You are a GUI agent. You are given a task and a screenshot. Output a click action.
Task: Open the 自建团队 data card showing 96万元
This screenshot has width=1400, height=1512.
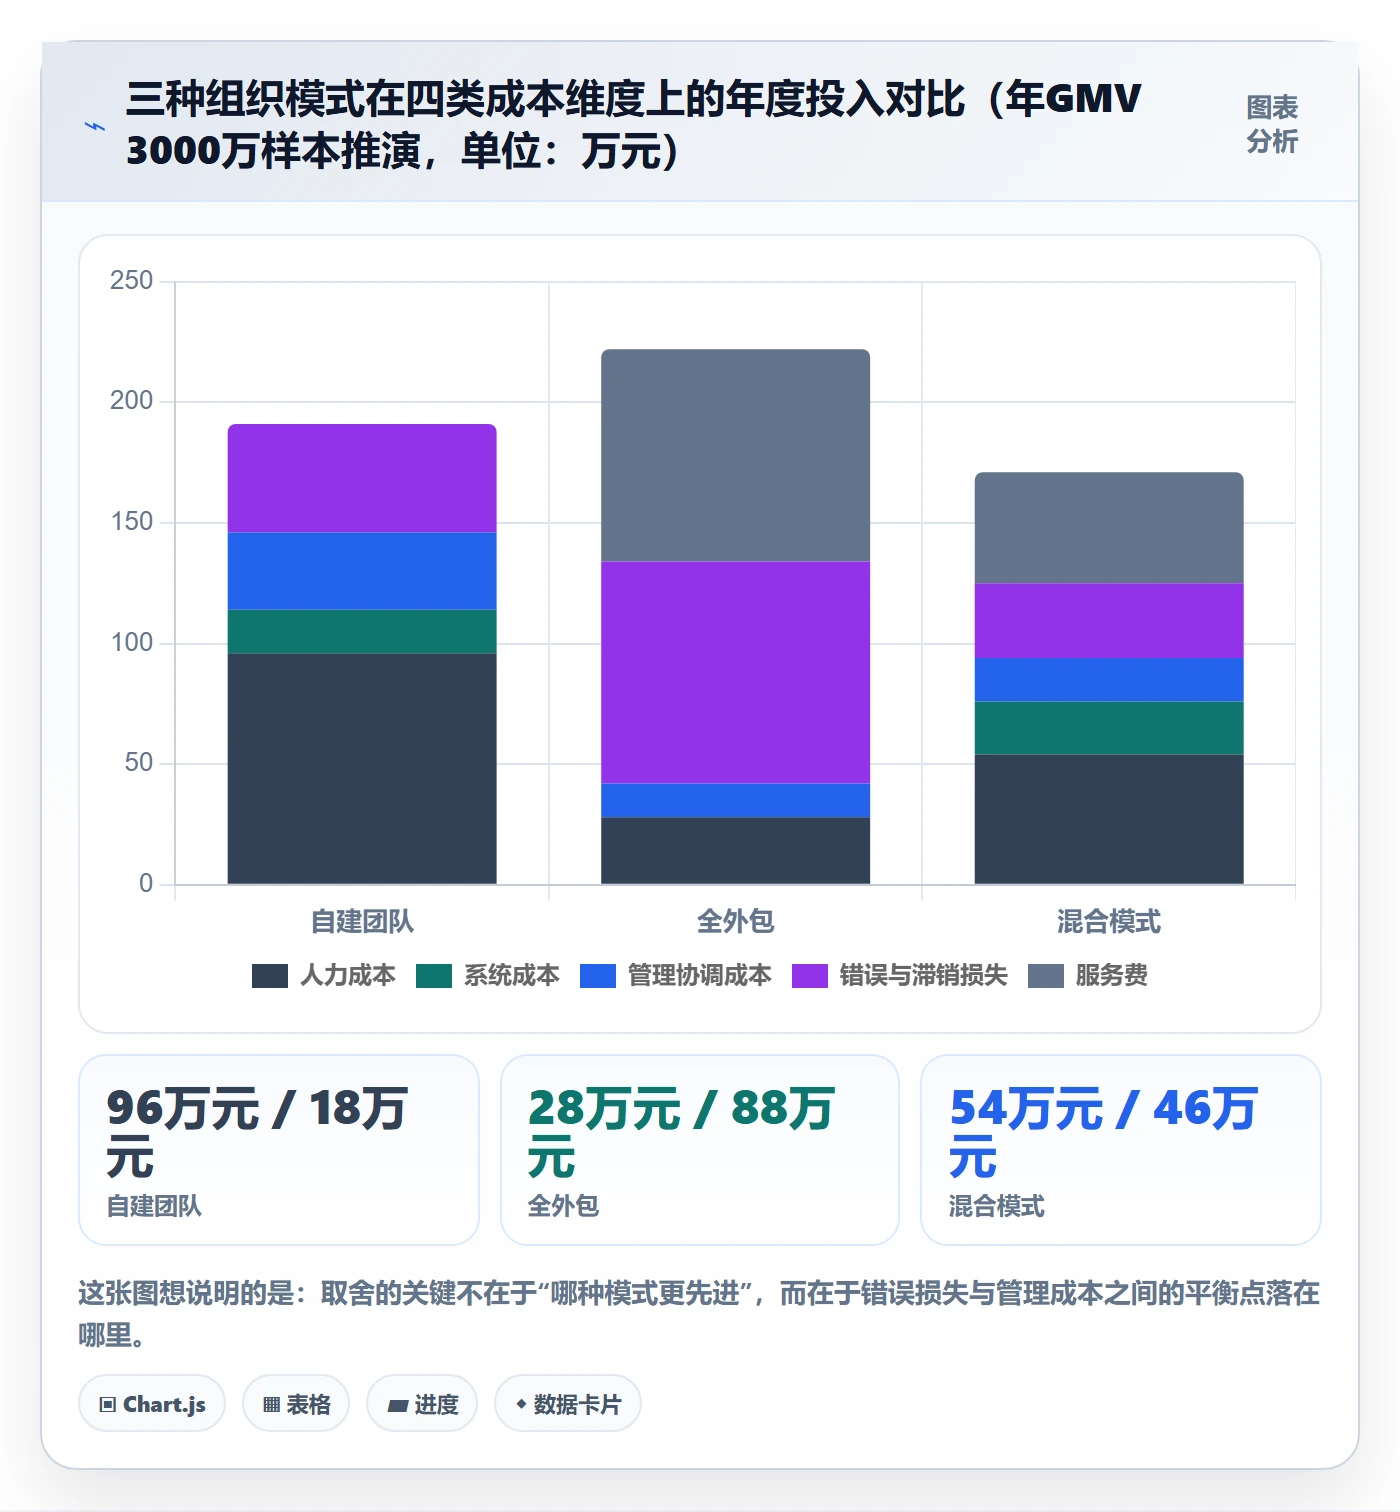click(x=279, y=1150)
